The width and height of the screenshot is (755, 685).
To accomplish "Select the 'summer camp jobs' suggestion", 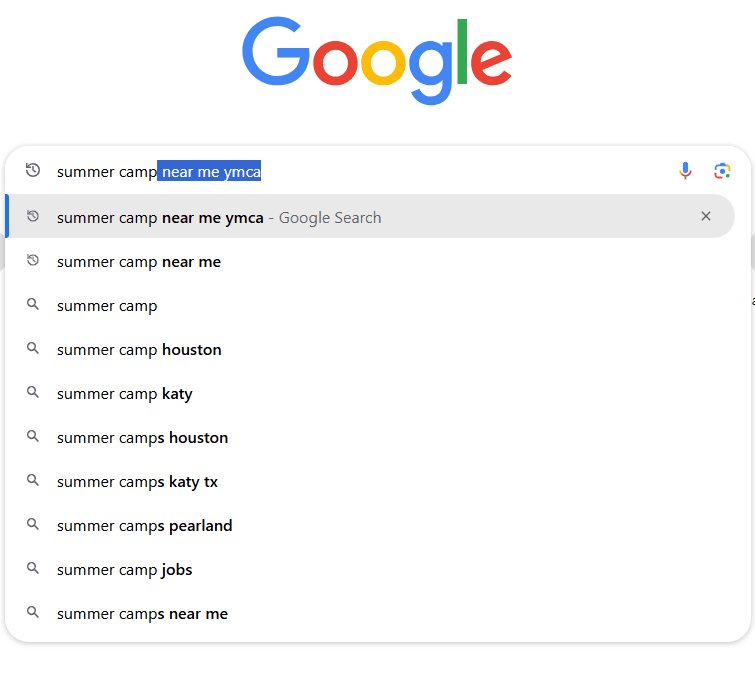I will (x=125, y=570).
